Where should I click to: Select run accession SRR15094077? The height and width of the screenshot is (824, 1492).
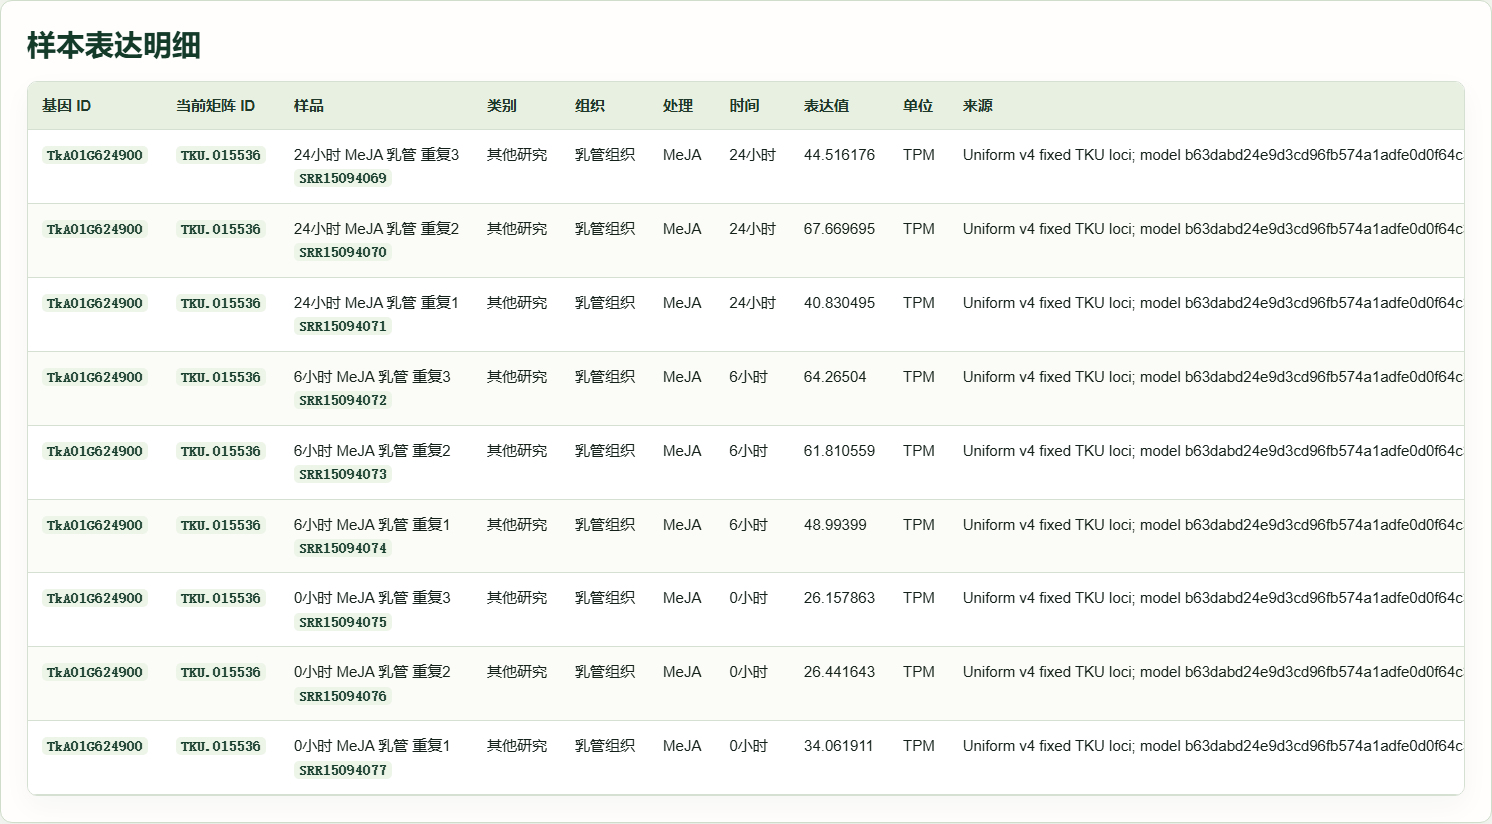click(343, 771)
